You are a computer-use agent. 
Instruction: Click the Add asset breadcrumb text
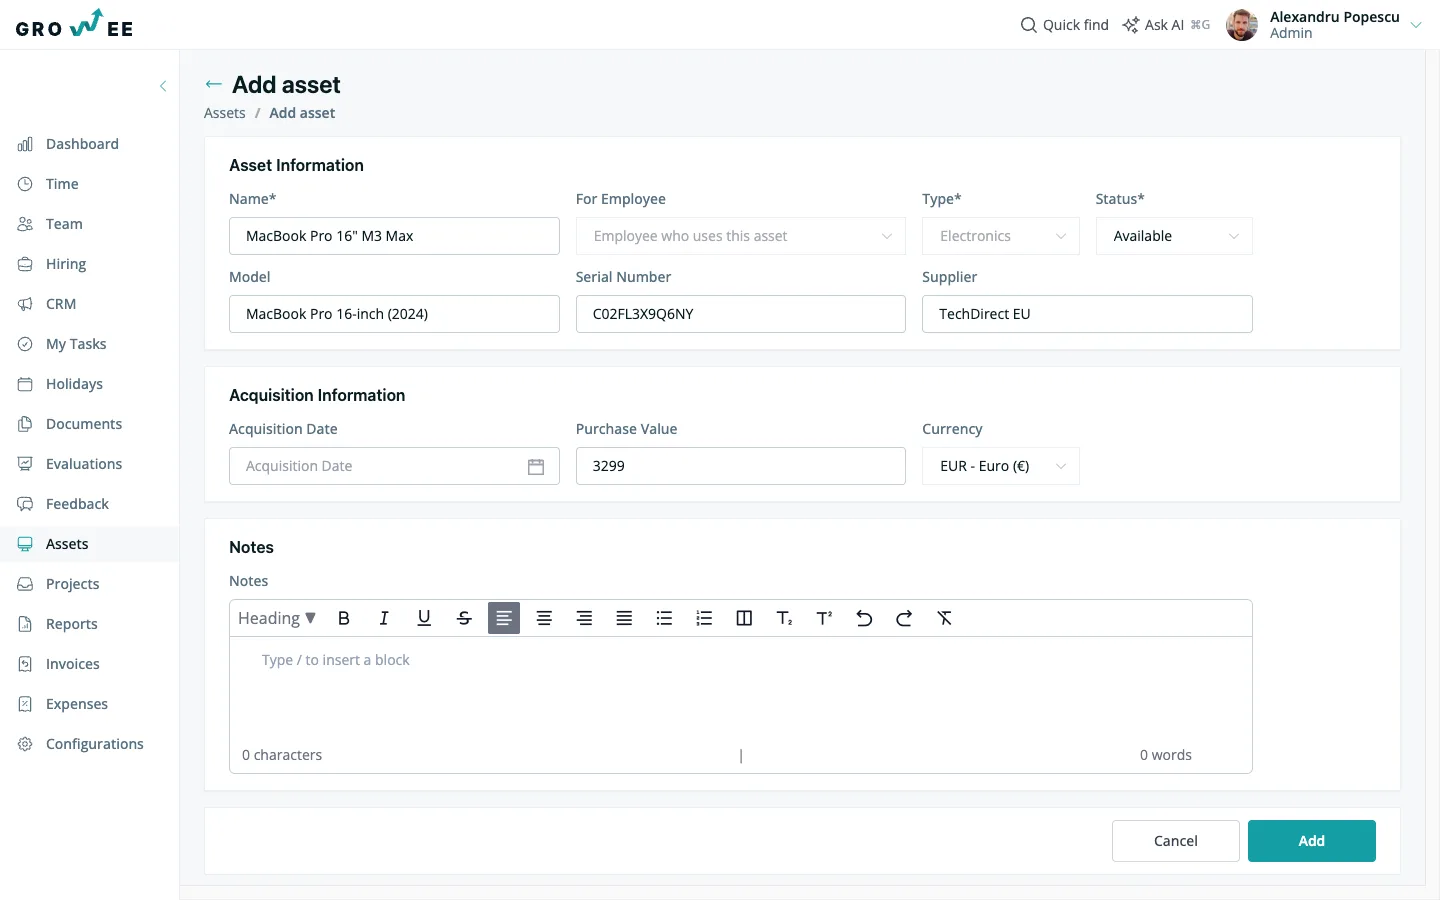tap(302, 113)
